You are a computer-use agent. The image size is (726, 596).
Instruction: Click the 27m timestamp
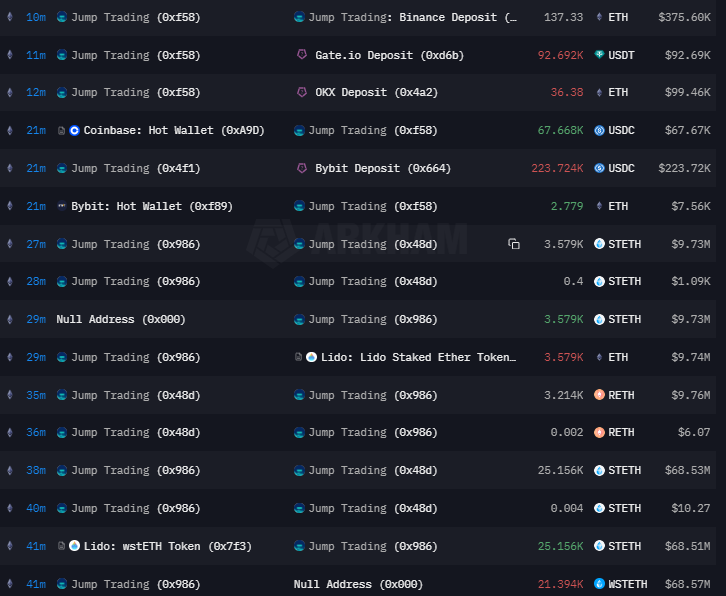tap(36, 244)
